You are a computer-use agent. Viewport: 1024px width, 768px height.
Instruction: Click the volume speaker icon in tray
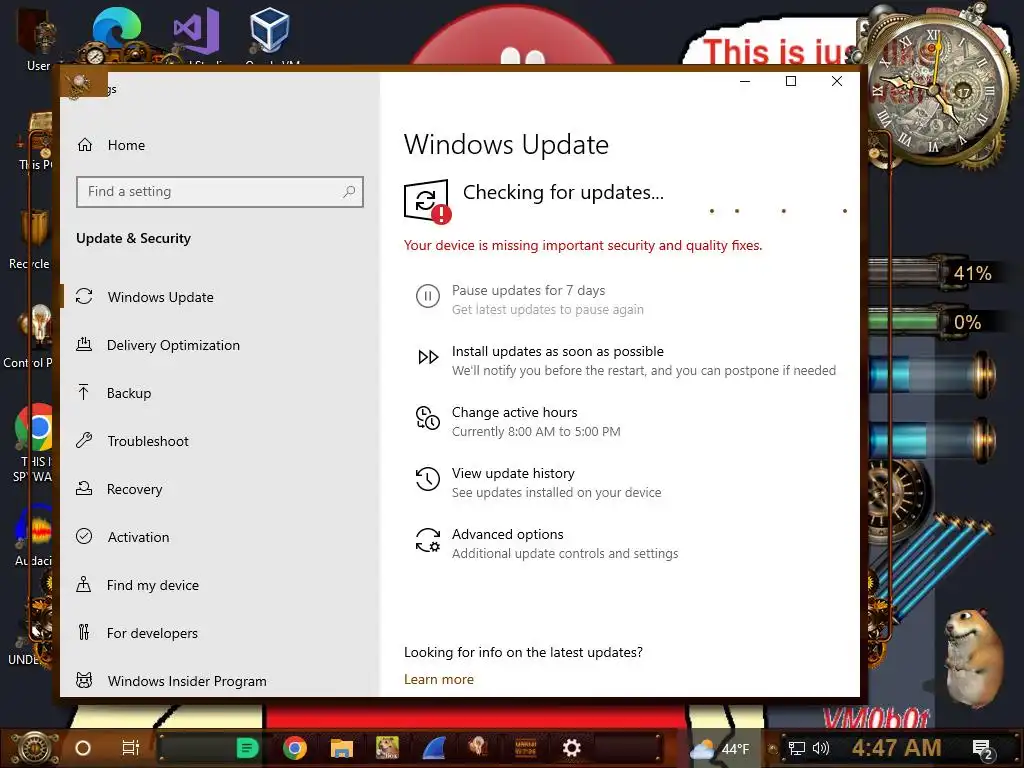pyautogui.click(x=820, y=748)
